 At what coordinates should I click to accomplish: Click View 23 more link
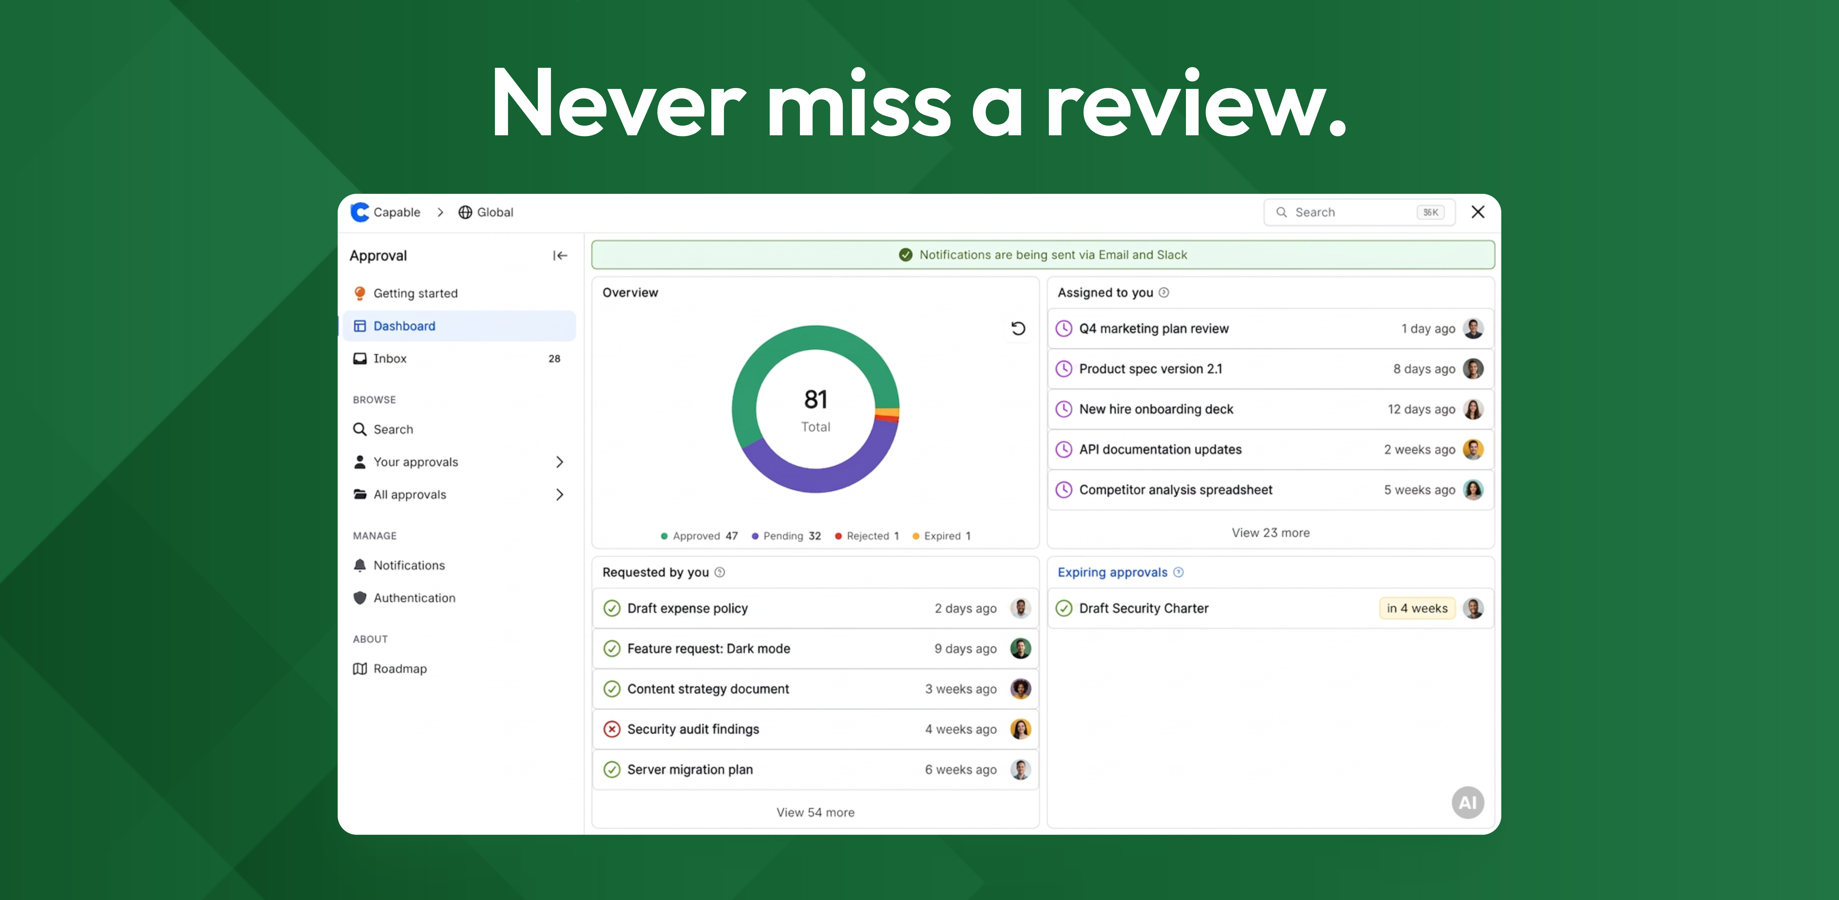click(1270, 533)
